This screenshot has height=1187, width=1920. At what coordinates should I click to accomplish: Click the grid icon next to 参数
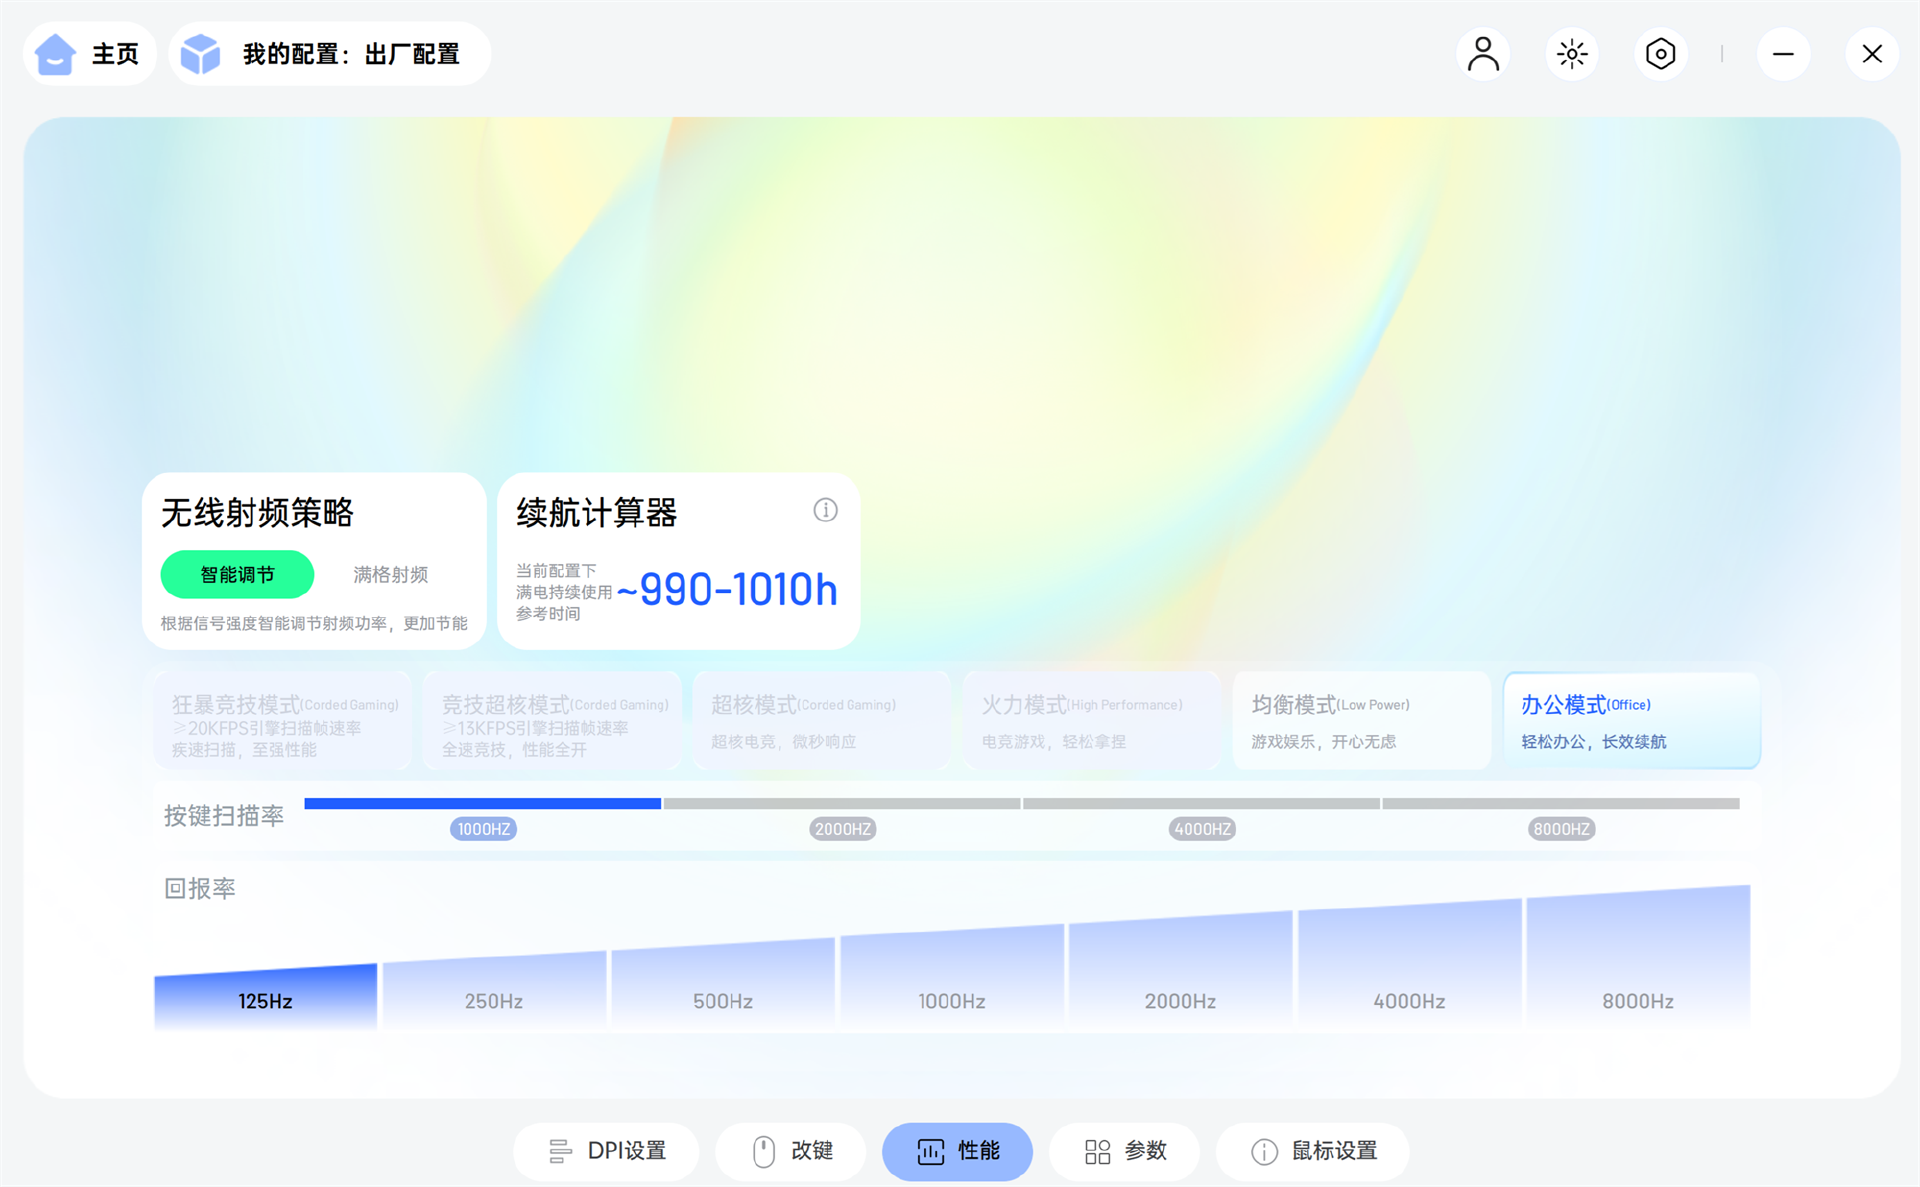[x=1097, y=1151]
